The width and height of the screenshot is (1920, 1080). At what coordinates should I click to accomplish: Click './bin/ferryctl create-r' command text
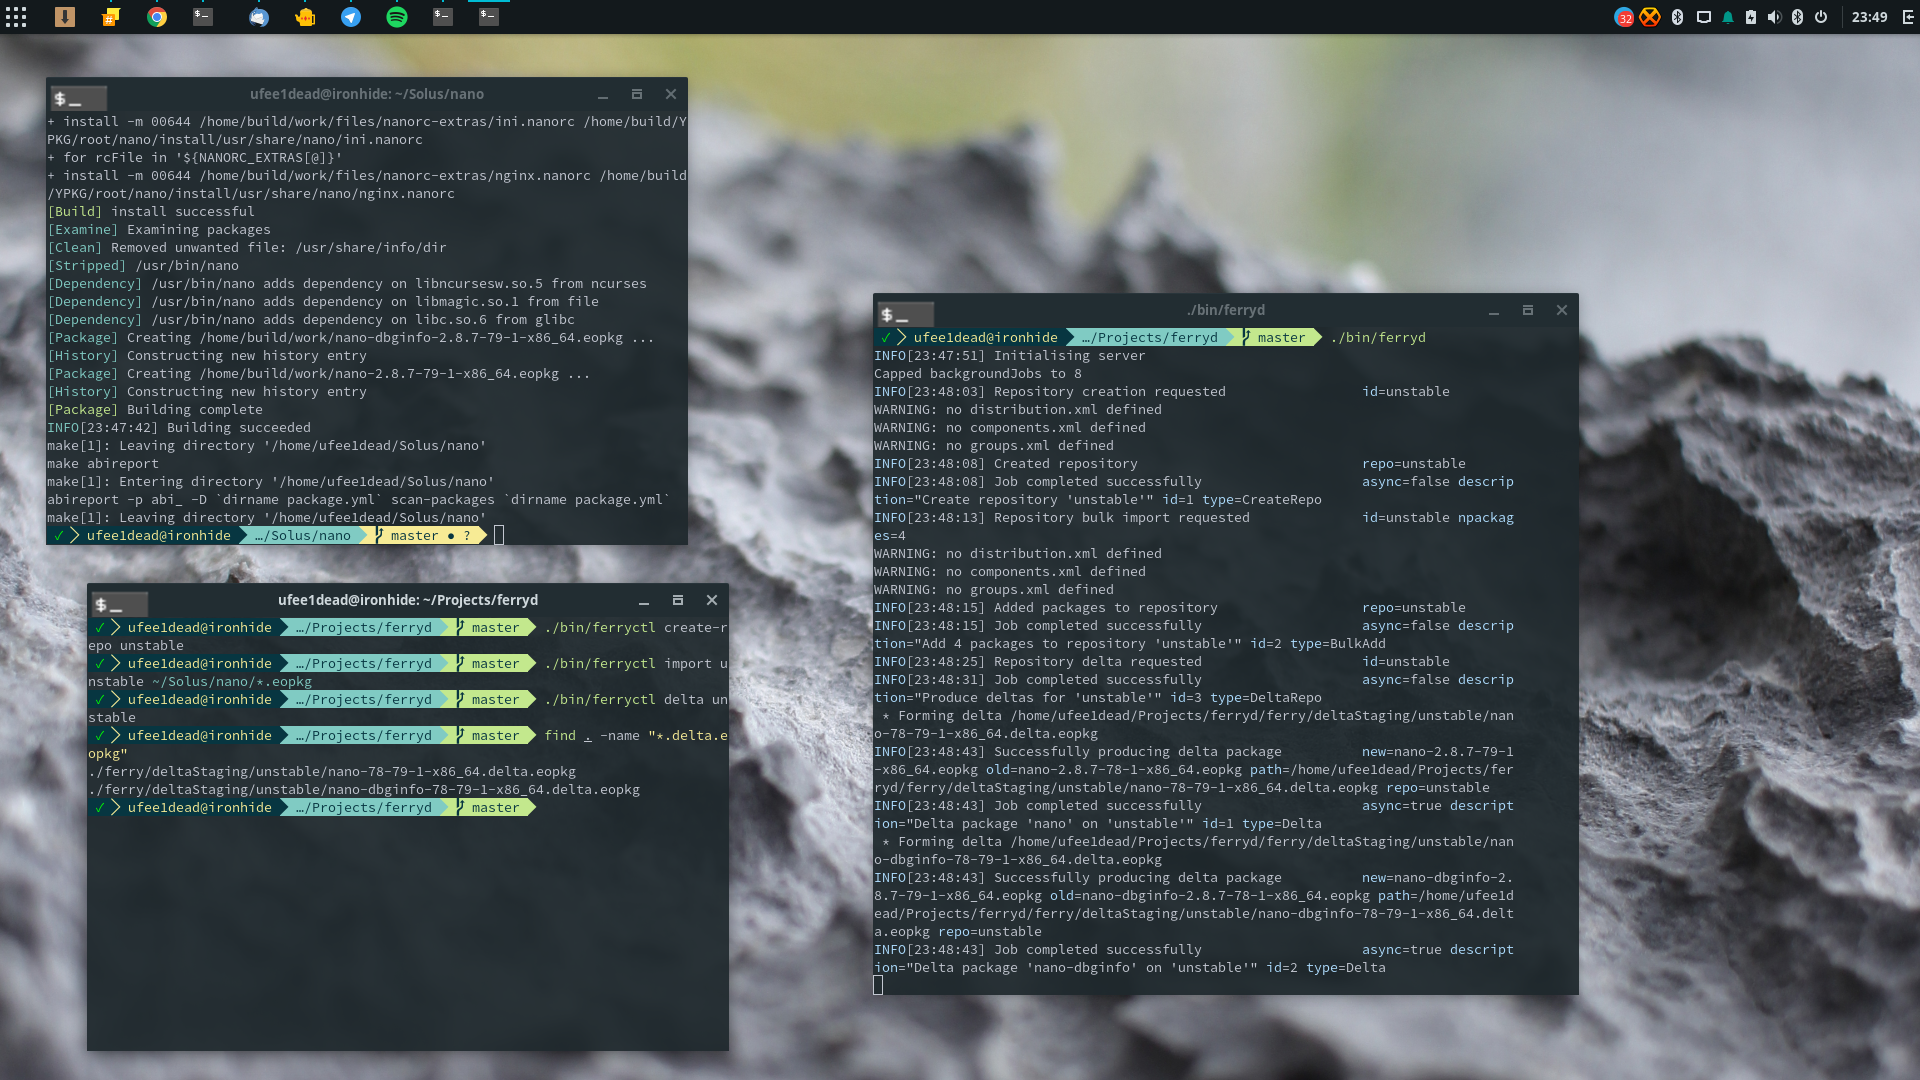point(636,627)
